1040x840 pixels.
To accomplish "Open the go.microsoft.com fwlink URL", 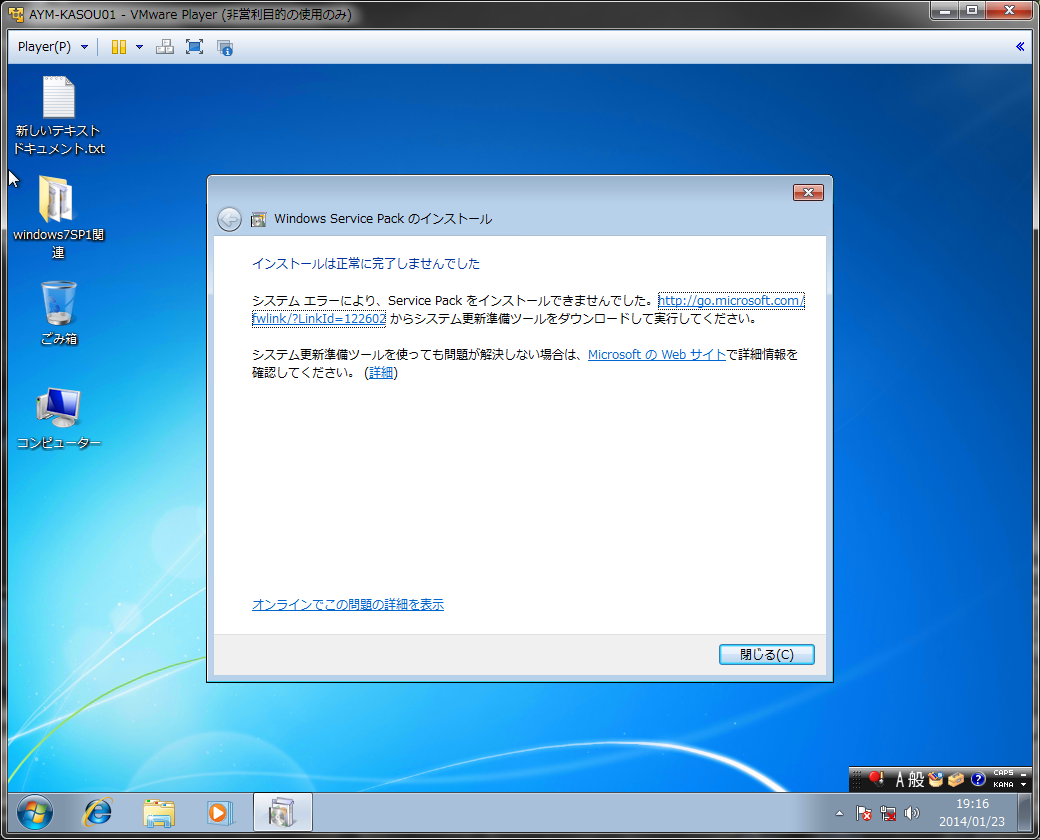I will pyautogui.click(x=730, y=301).
